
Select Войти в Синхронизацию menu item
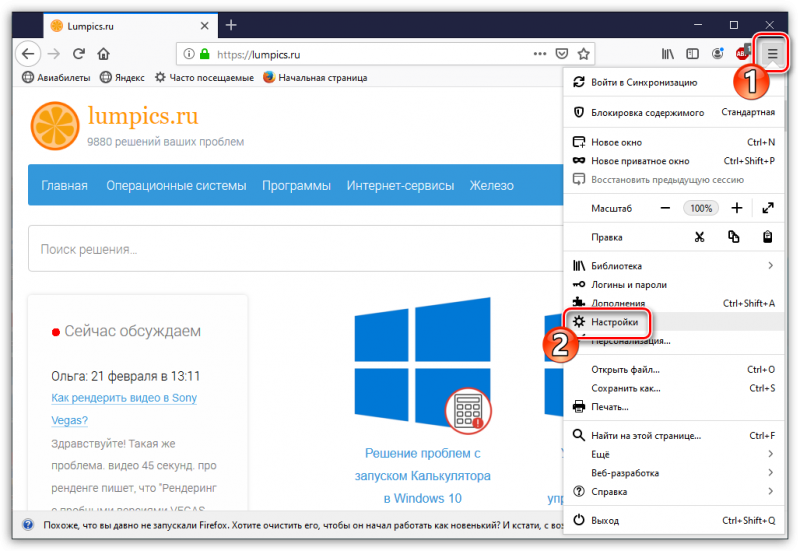coord(673,83)
